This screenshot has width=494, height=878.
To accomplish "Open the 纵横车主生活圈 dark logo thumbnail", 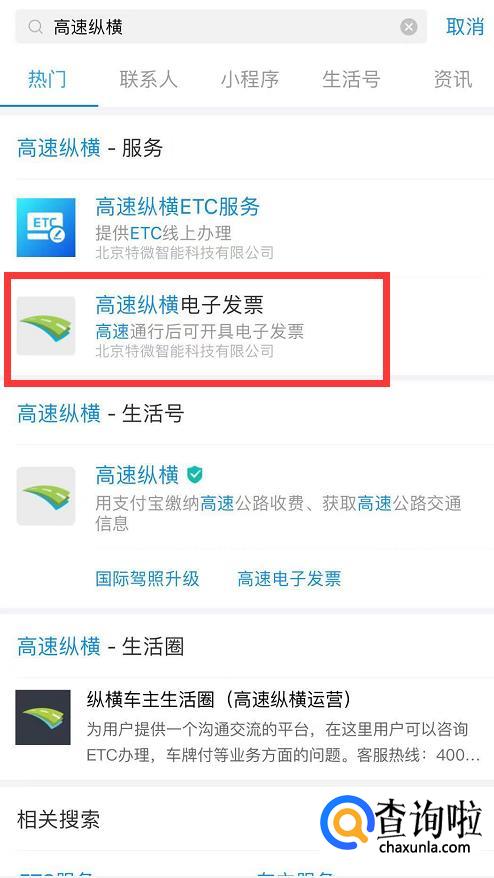I will pyautogui.click(x=43, y=717).
